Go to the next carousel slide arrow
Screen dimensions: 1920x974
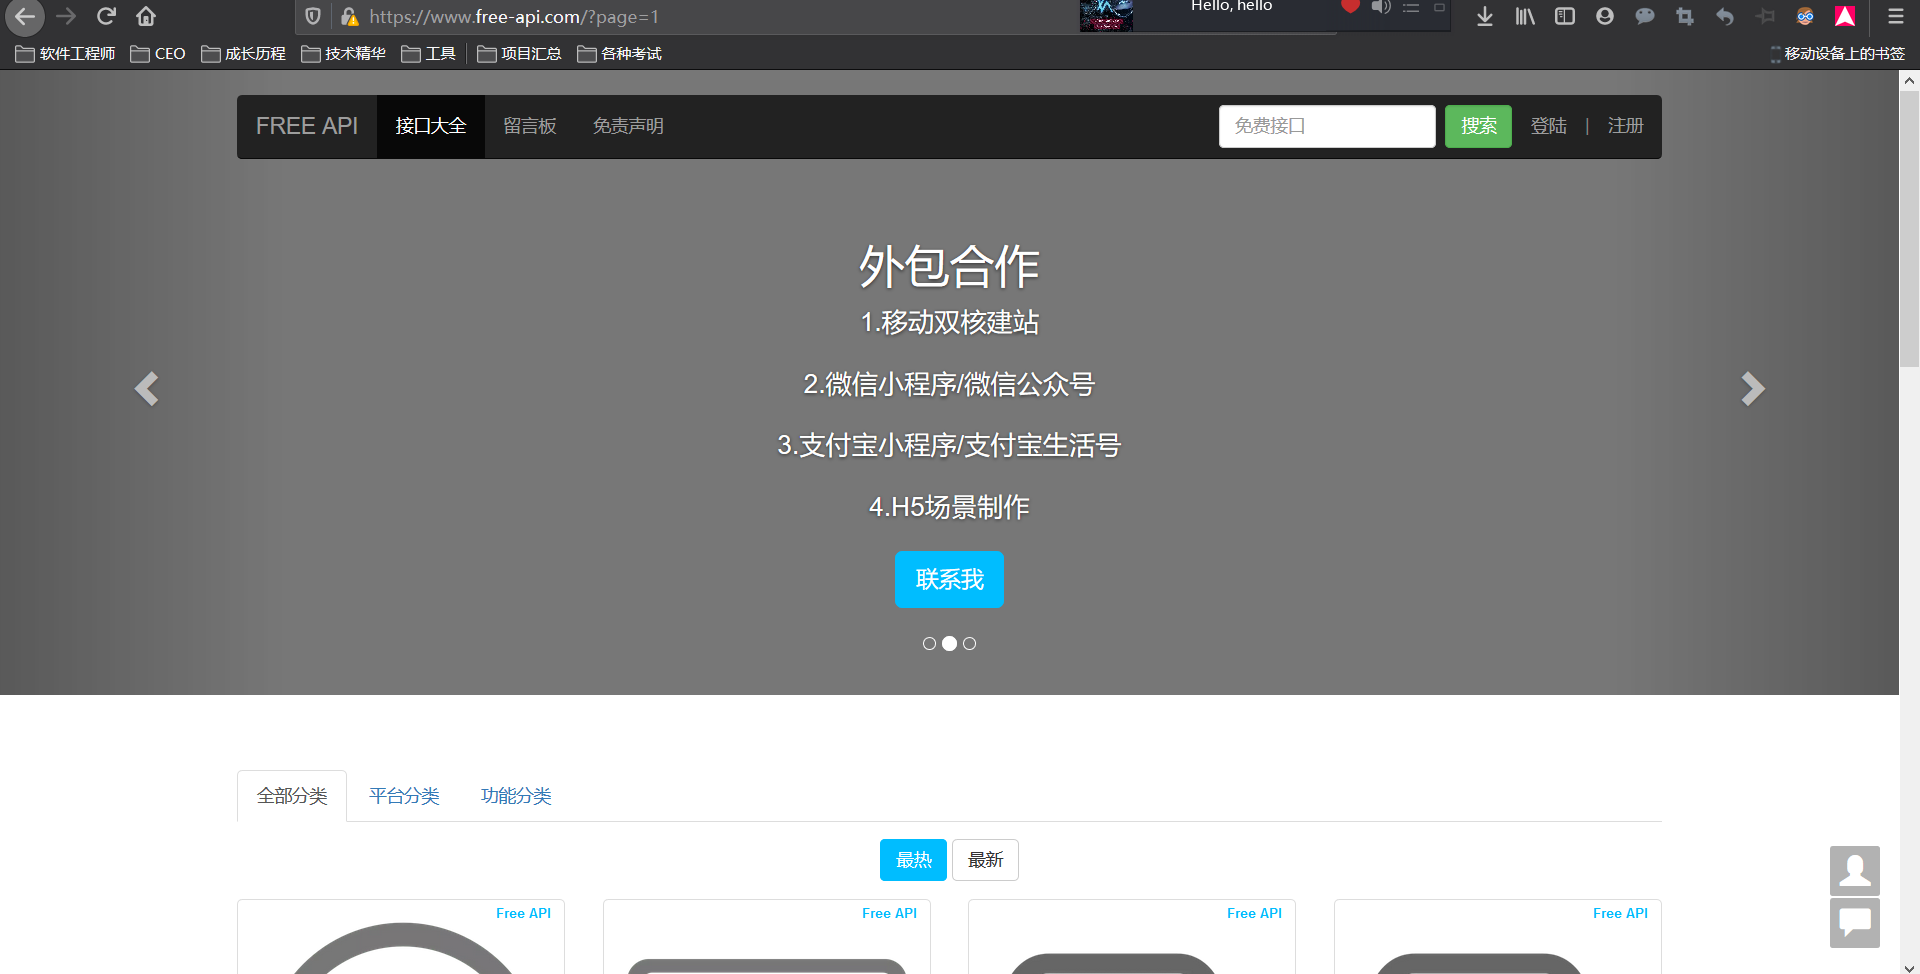pos(1752,388)
